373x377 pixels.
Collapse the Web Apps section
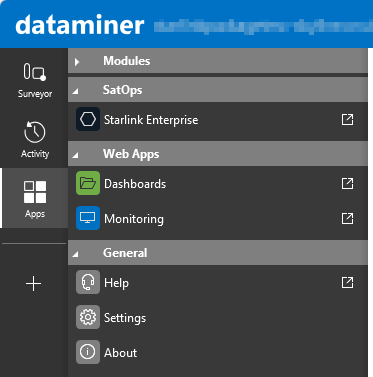76,155
